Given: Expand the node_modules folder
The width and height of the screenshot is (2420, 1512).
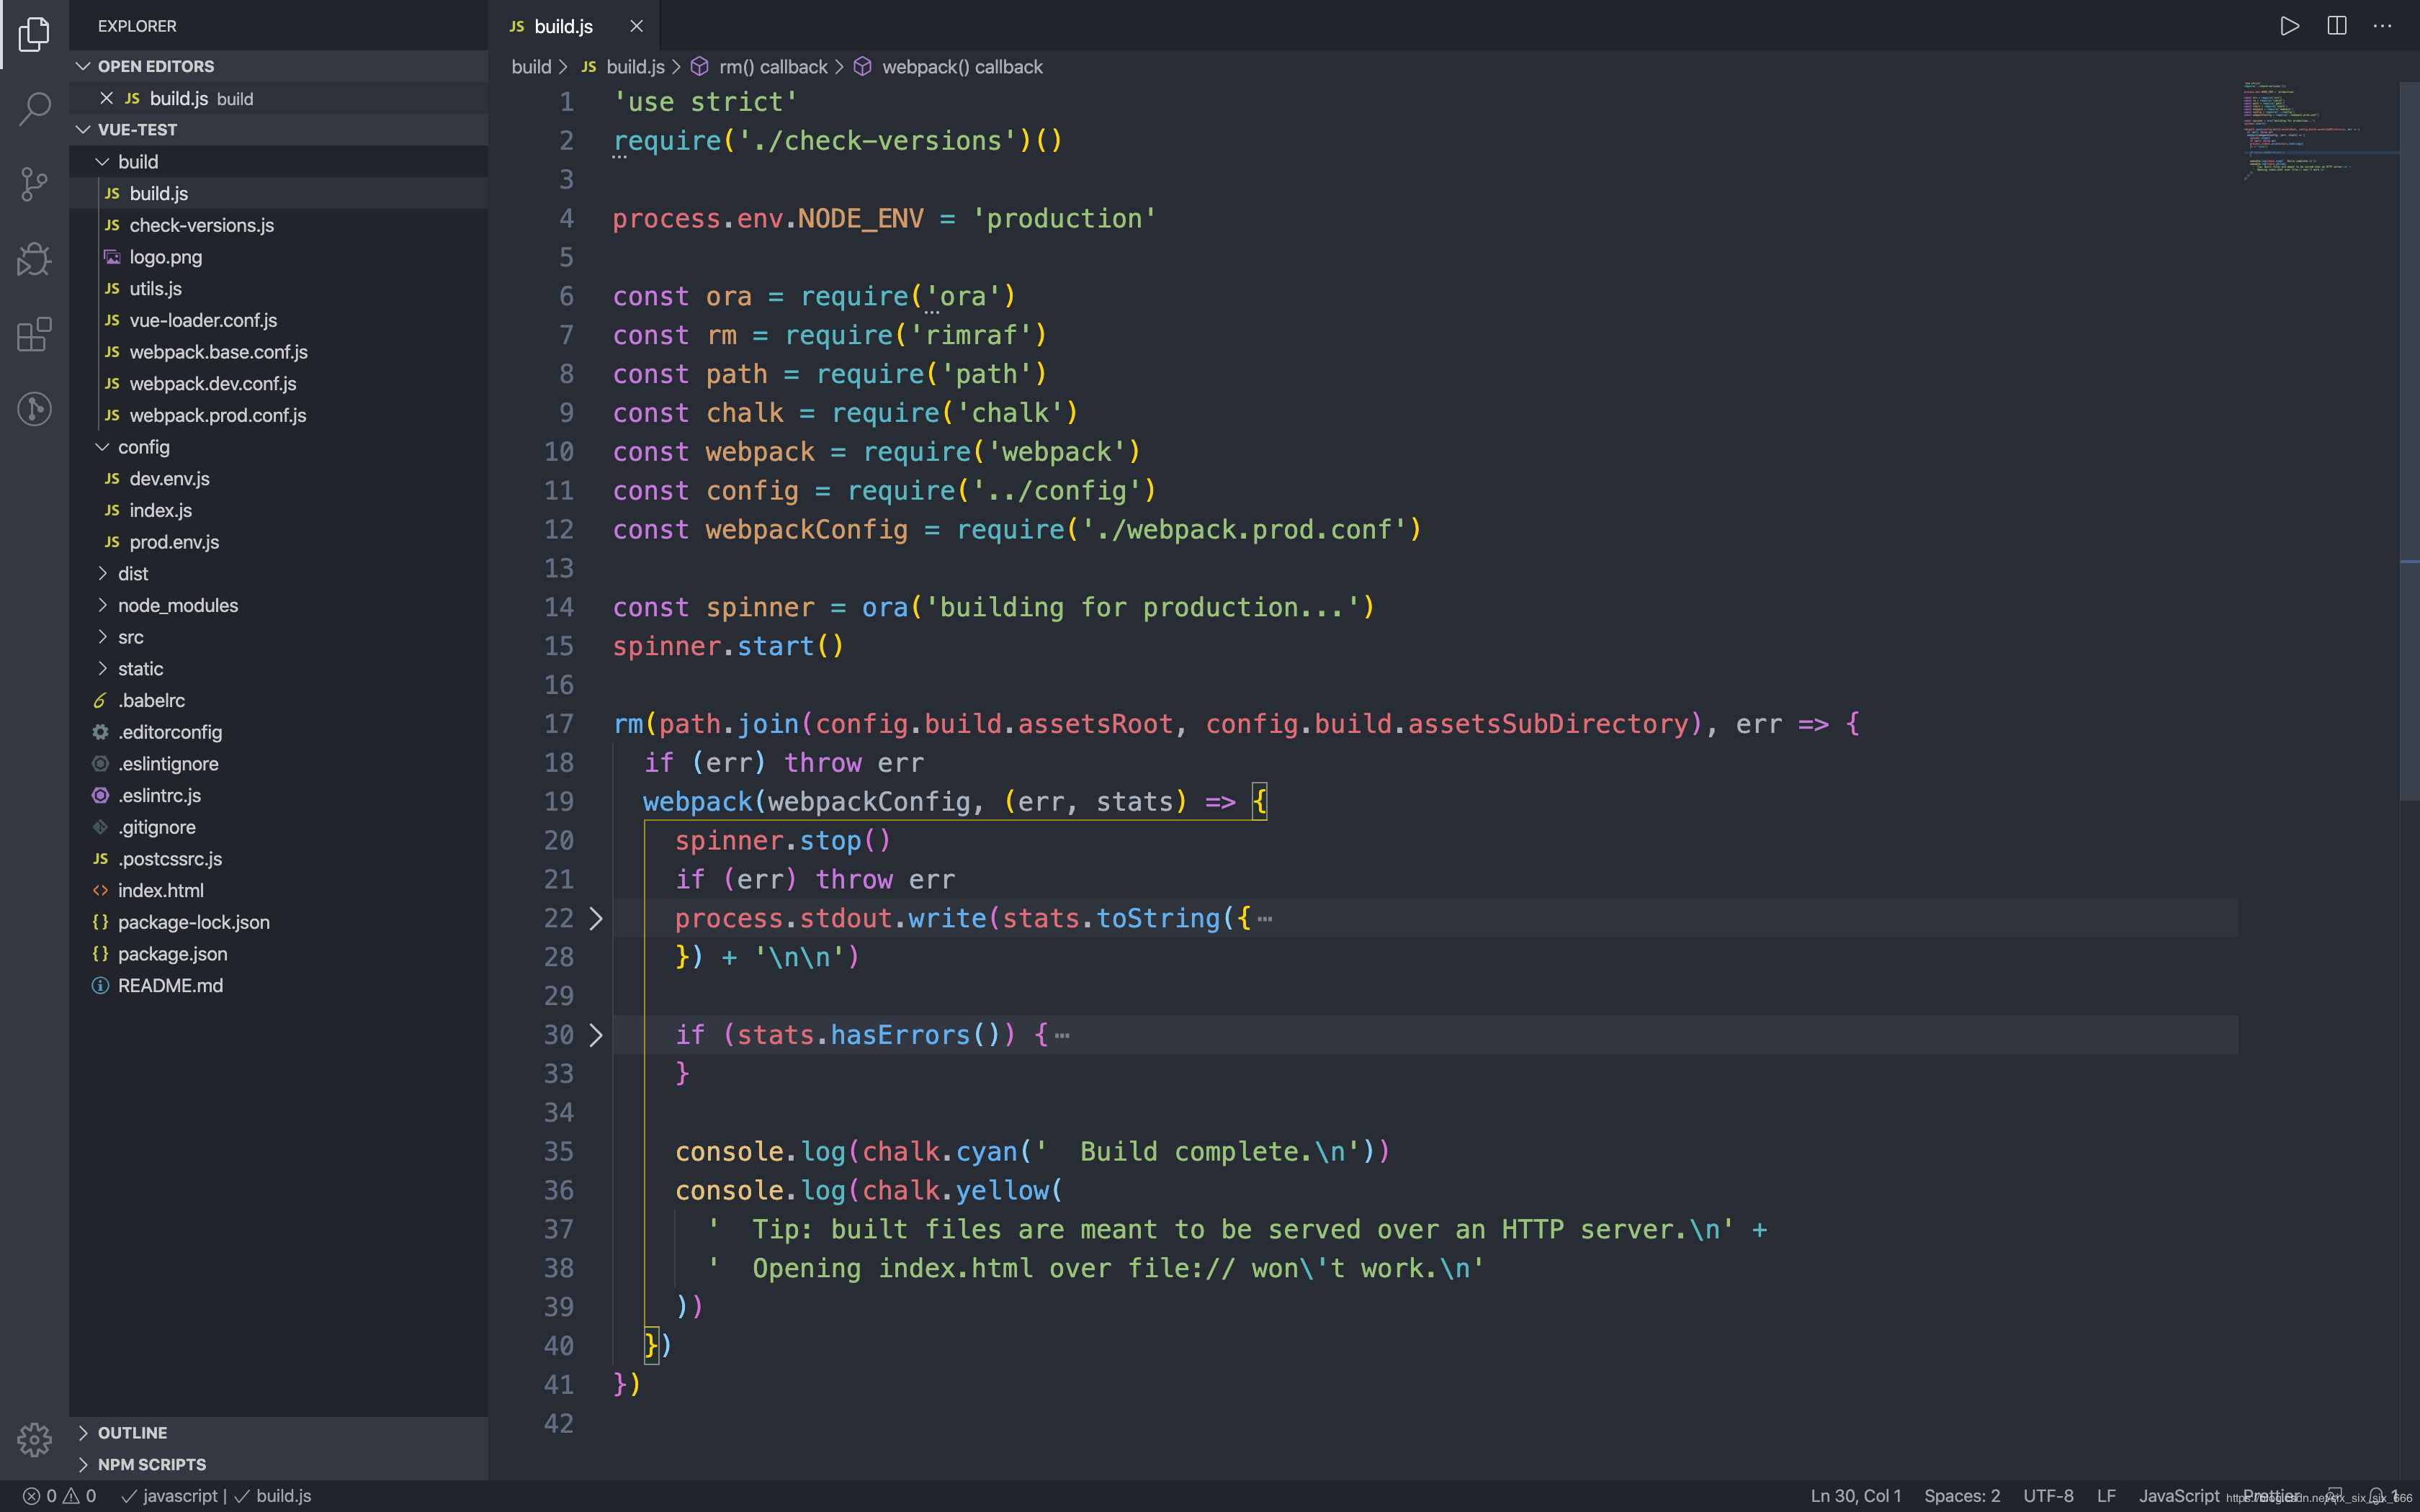Looking at the screenshot, I should click(177, 605).
